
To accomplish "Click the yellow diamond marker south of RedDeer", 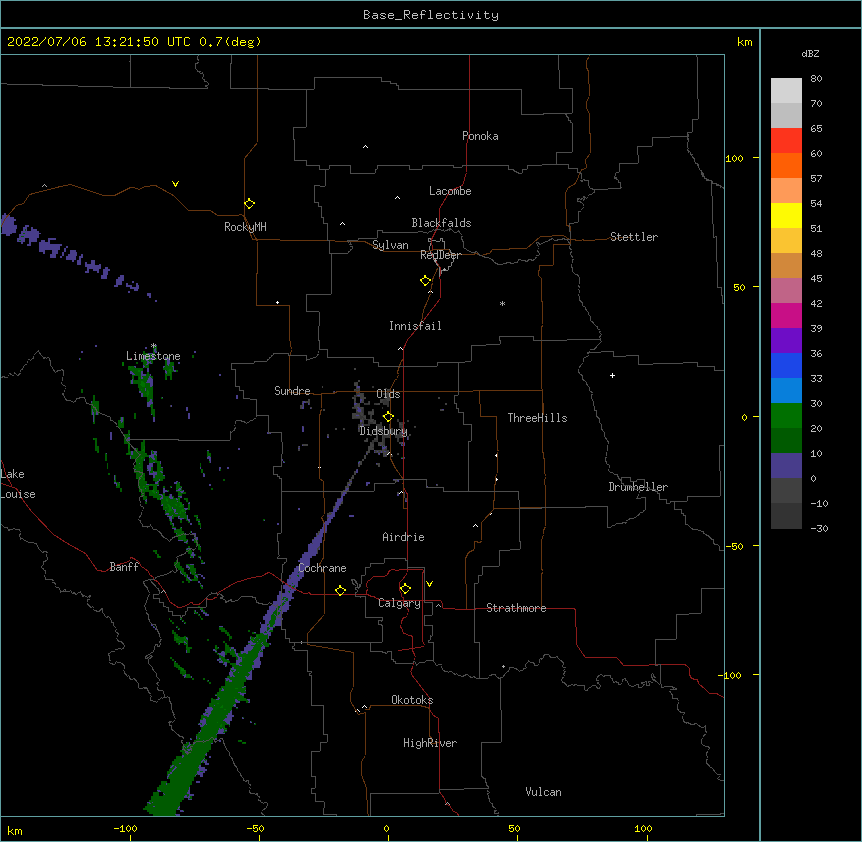I will point(426,281).
